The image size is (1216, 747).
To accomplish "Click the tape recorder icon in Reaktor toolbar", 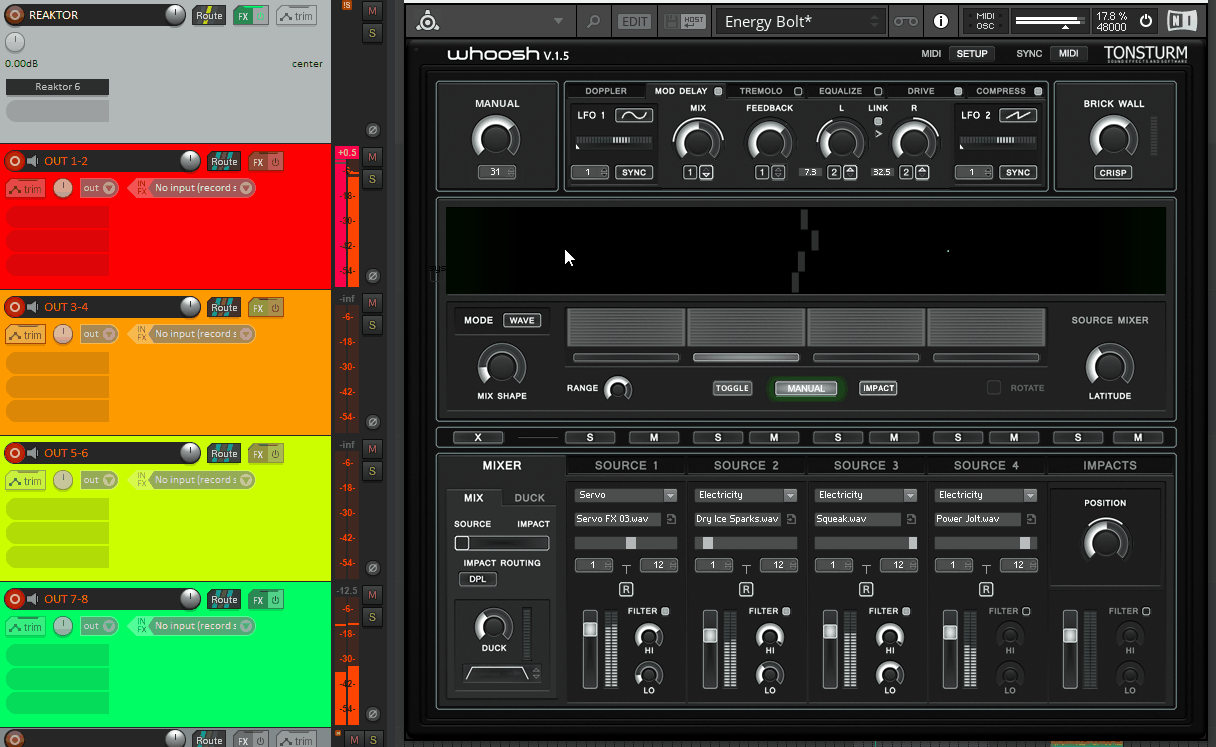I will 906,21.
